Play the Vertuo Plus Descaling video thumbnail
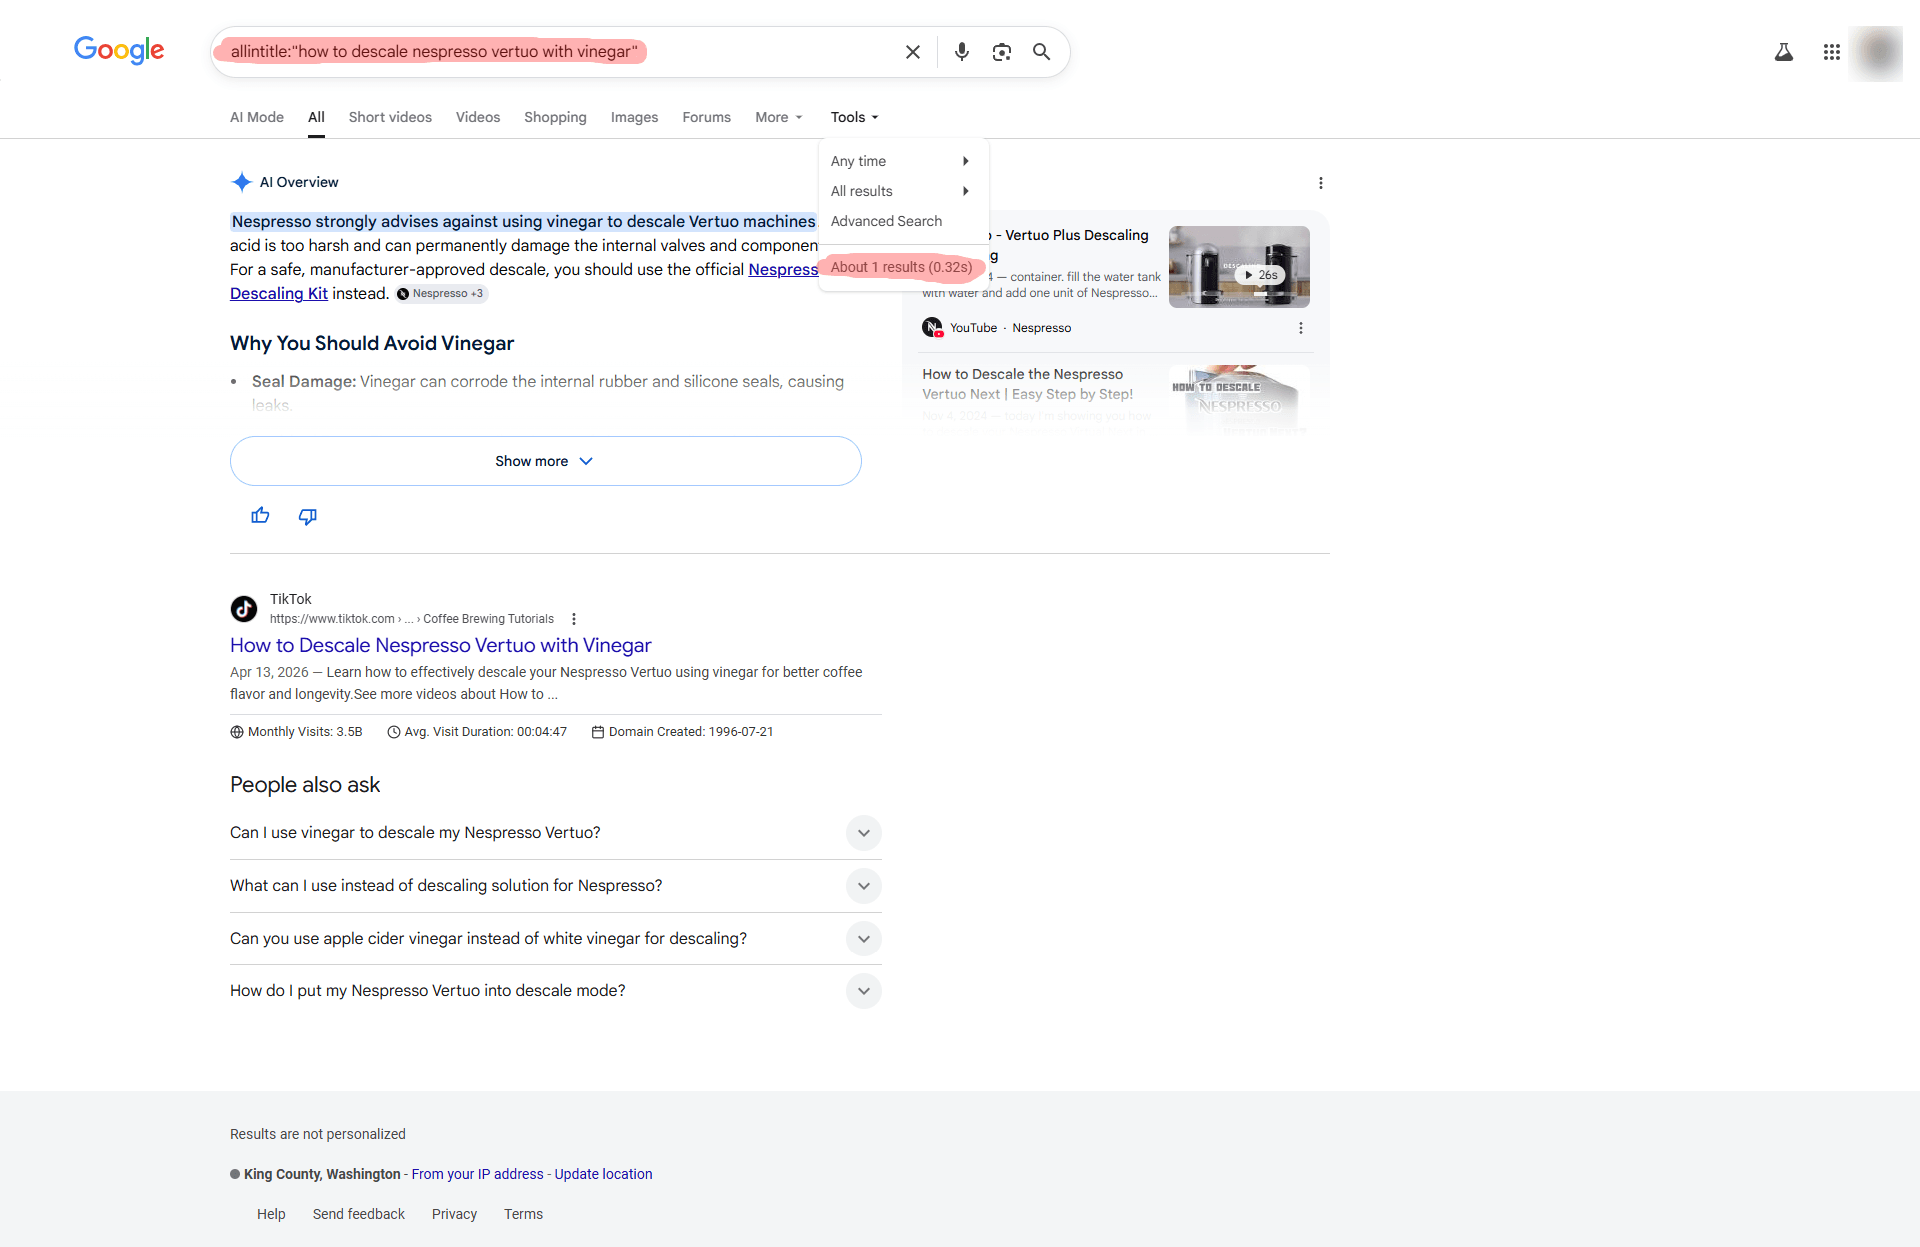Image resolution: width=1920 pixels, height=1247 pixels. pyautogui.click(x=1239, y=267)
